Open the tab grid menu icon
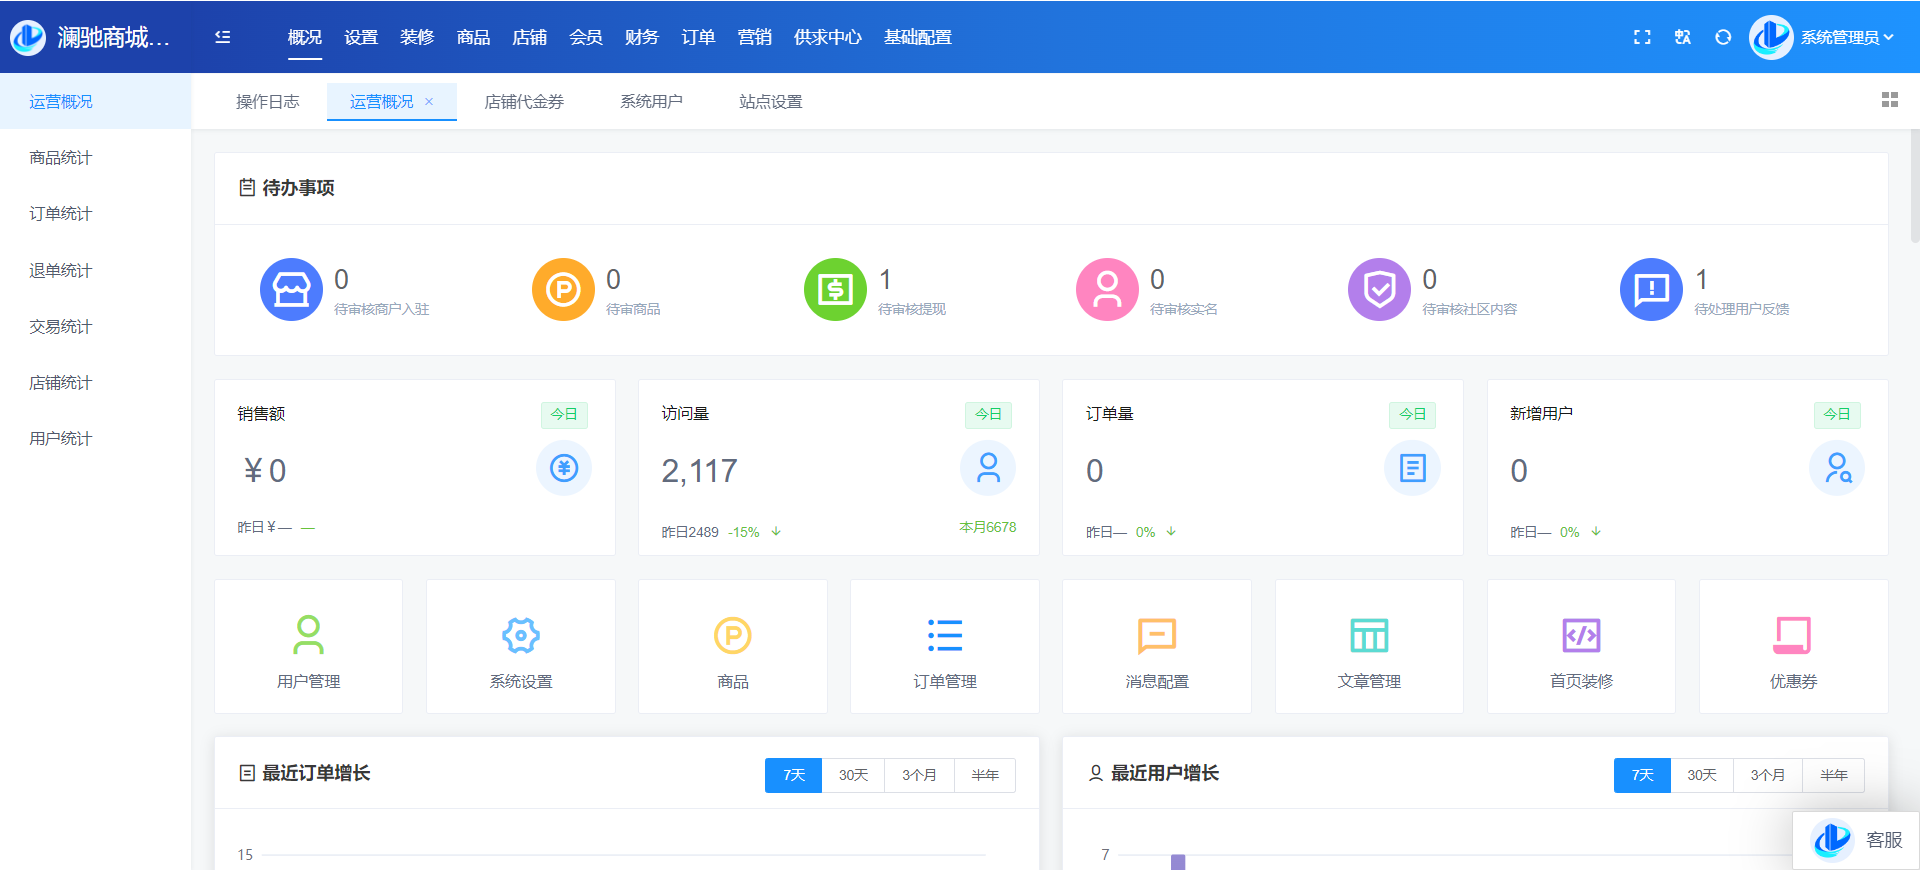The width and height of the screenshot is (1920, 870). (x=1889, y=100)
